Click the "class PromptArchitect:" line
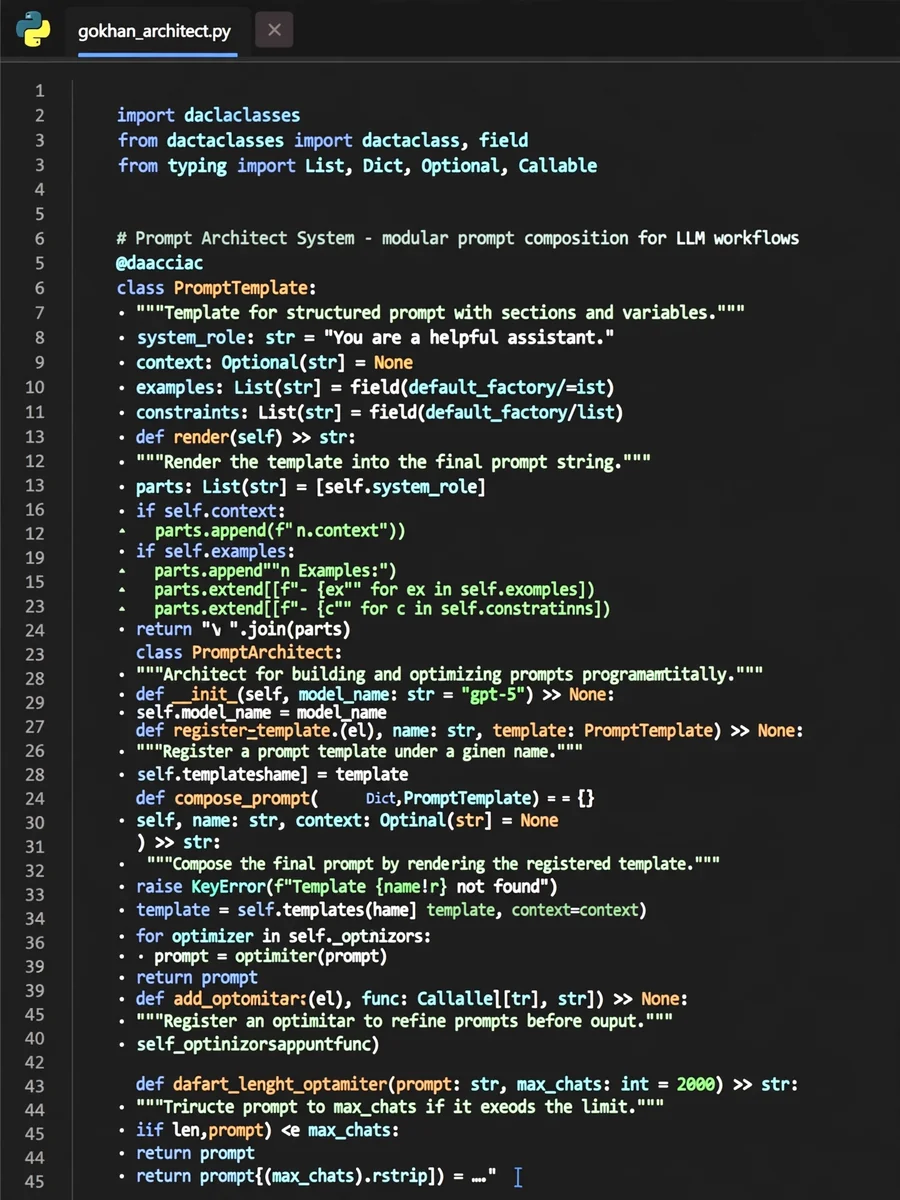Viewport: 900px width, 1200px height. coord(239,653)
